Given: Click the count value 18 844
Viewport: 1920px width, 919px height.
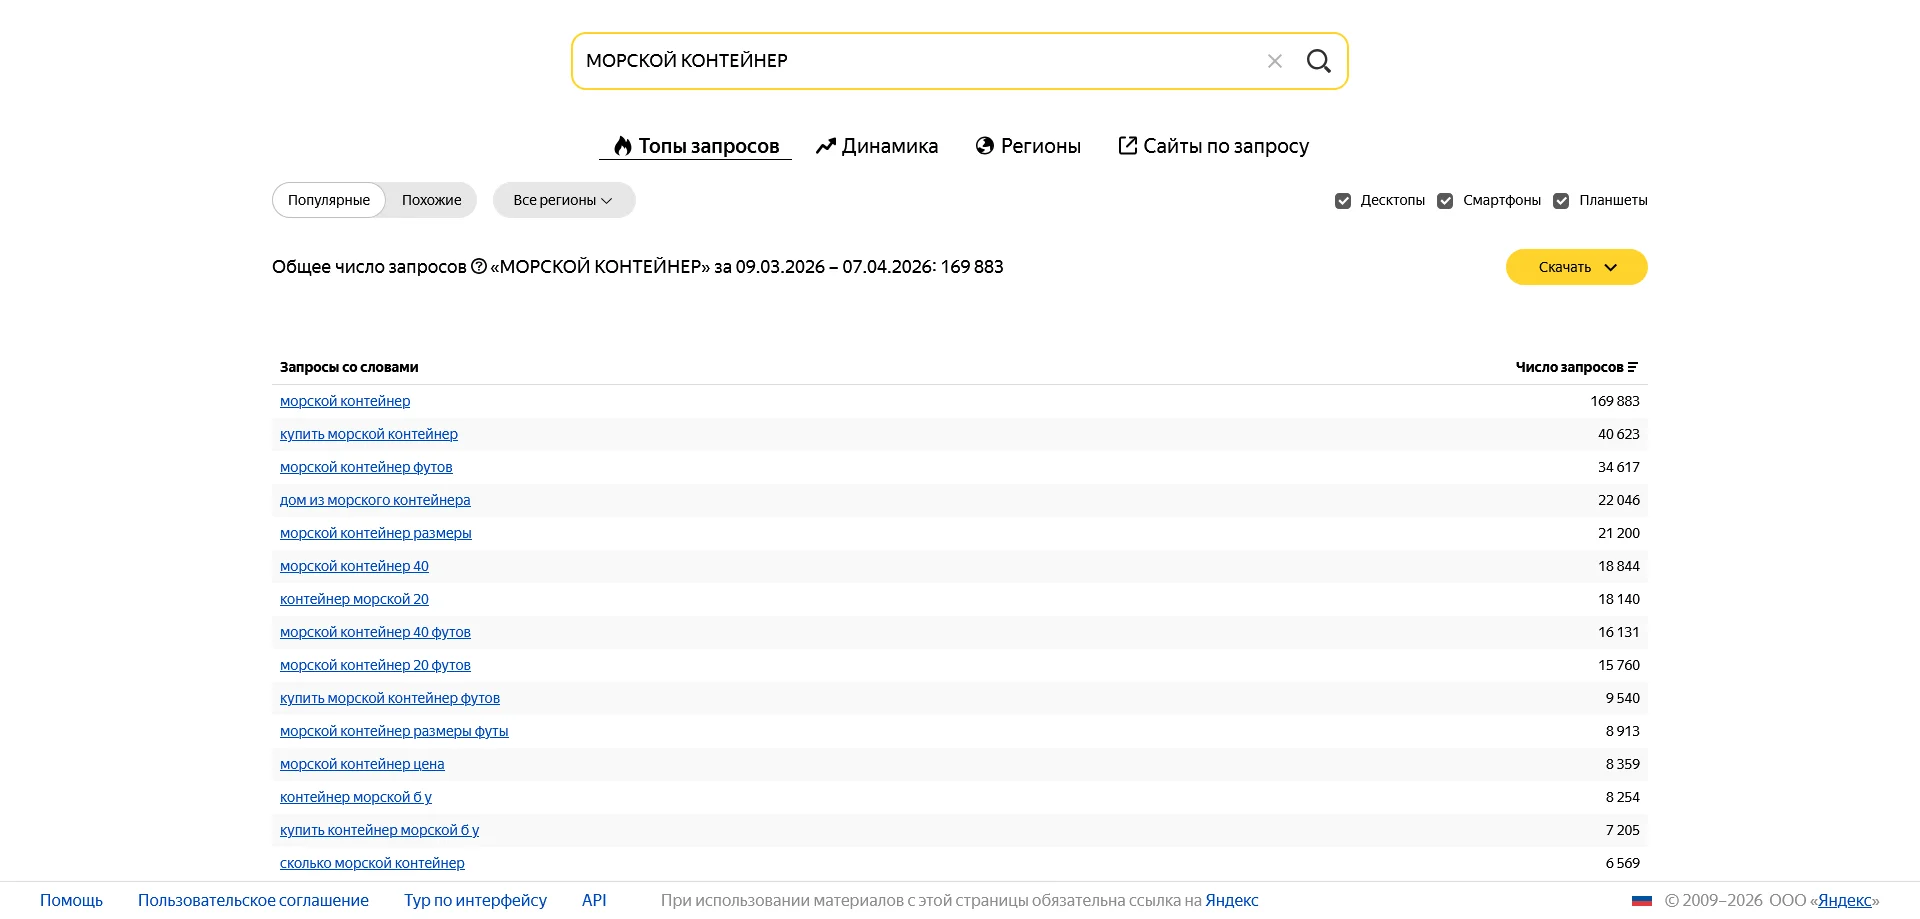Looking at the screenshot, I should click(x=1619, y=566).
